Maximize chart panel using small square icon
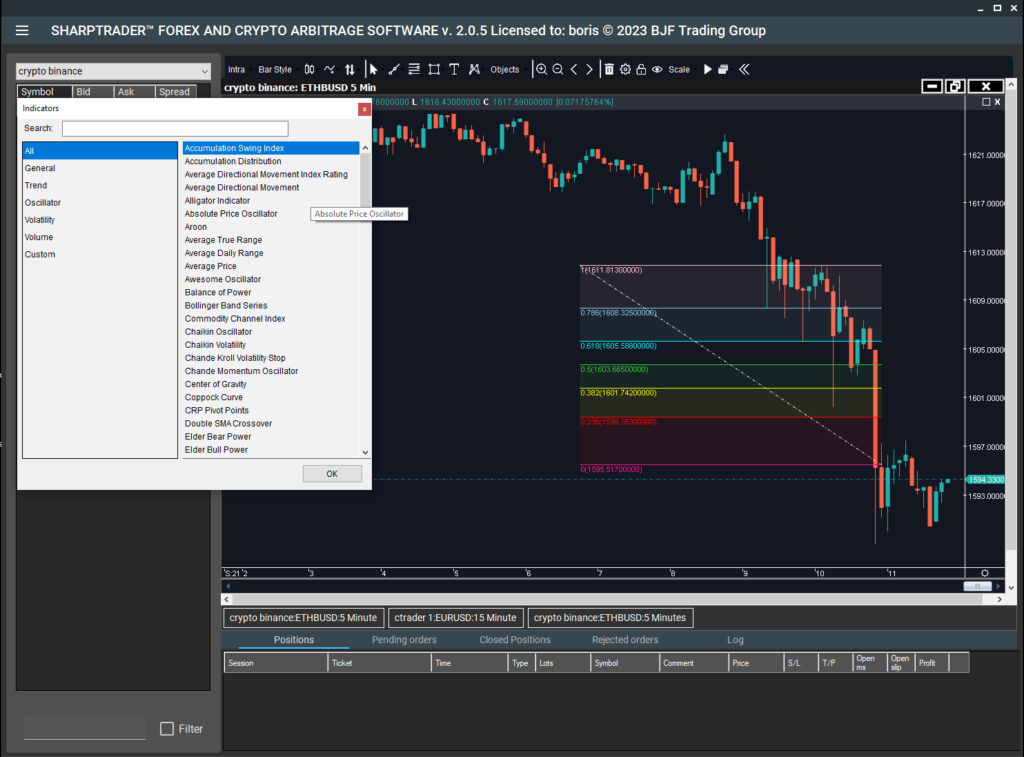 pos(986,102)
